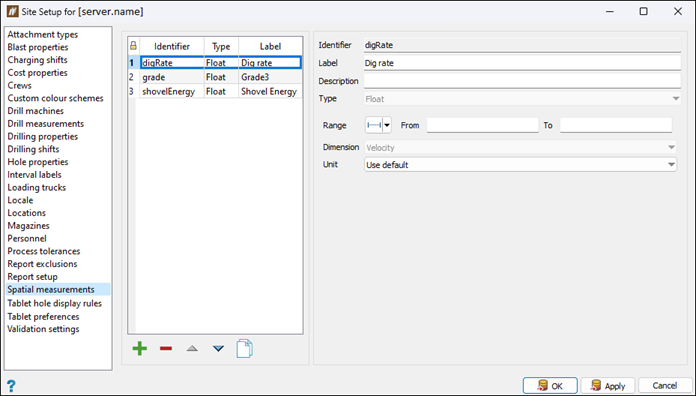The height and width of the screenshot is (396, 696).
Task: Move selected row up with grey arrow
Action: [192, 348]
